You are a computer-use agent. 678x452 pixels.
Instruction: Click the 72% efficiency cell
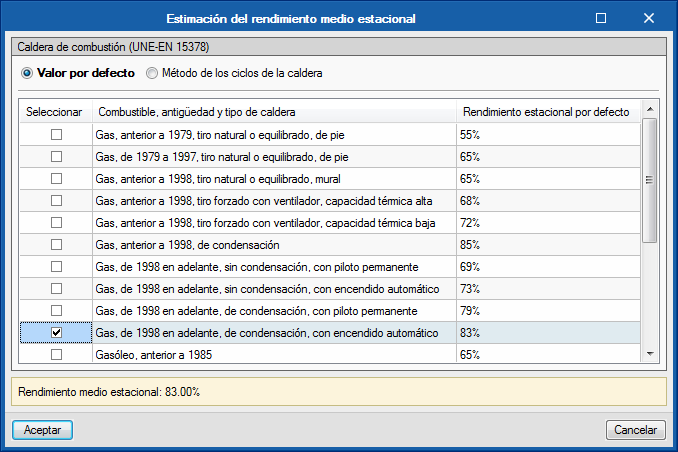tap(548, 223)
